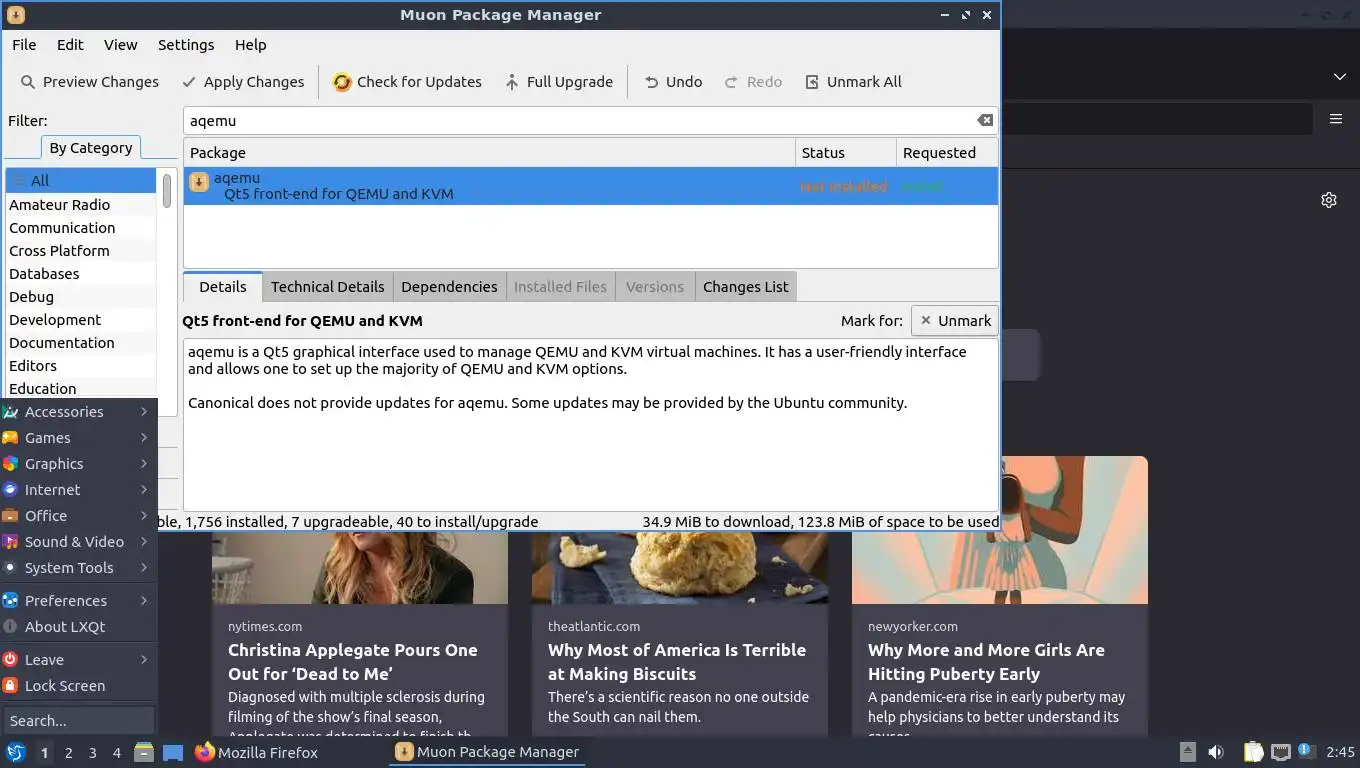
Task: Open About LXQt from the menu
Action: (x=78, y=627)
